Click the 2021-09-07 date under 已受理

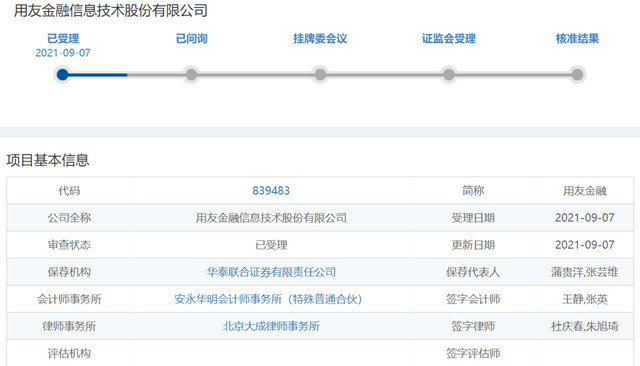[63, 53]
